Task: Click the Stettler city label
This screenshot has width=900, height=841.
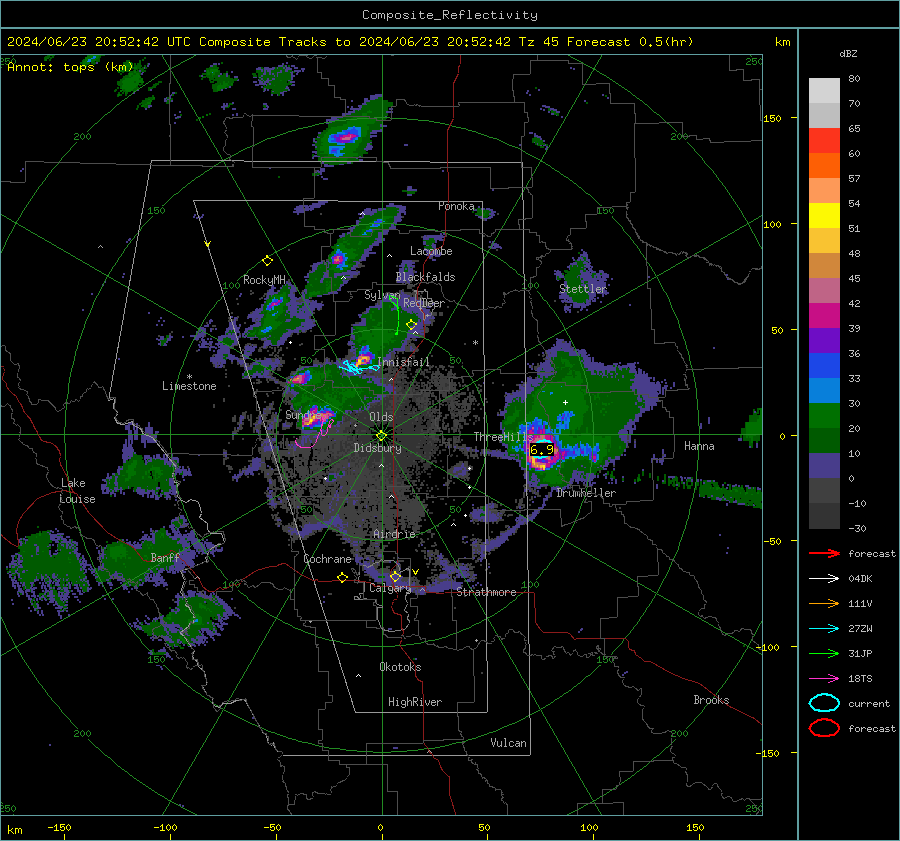Action: (x=583, y=289)
